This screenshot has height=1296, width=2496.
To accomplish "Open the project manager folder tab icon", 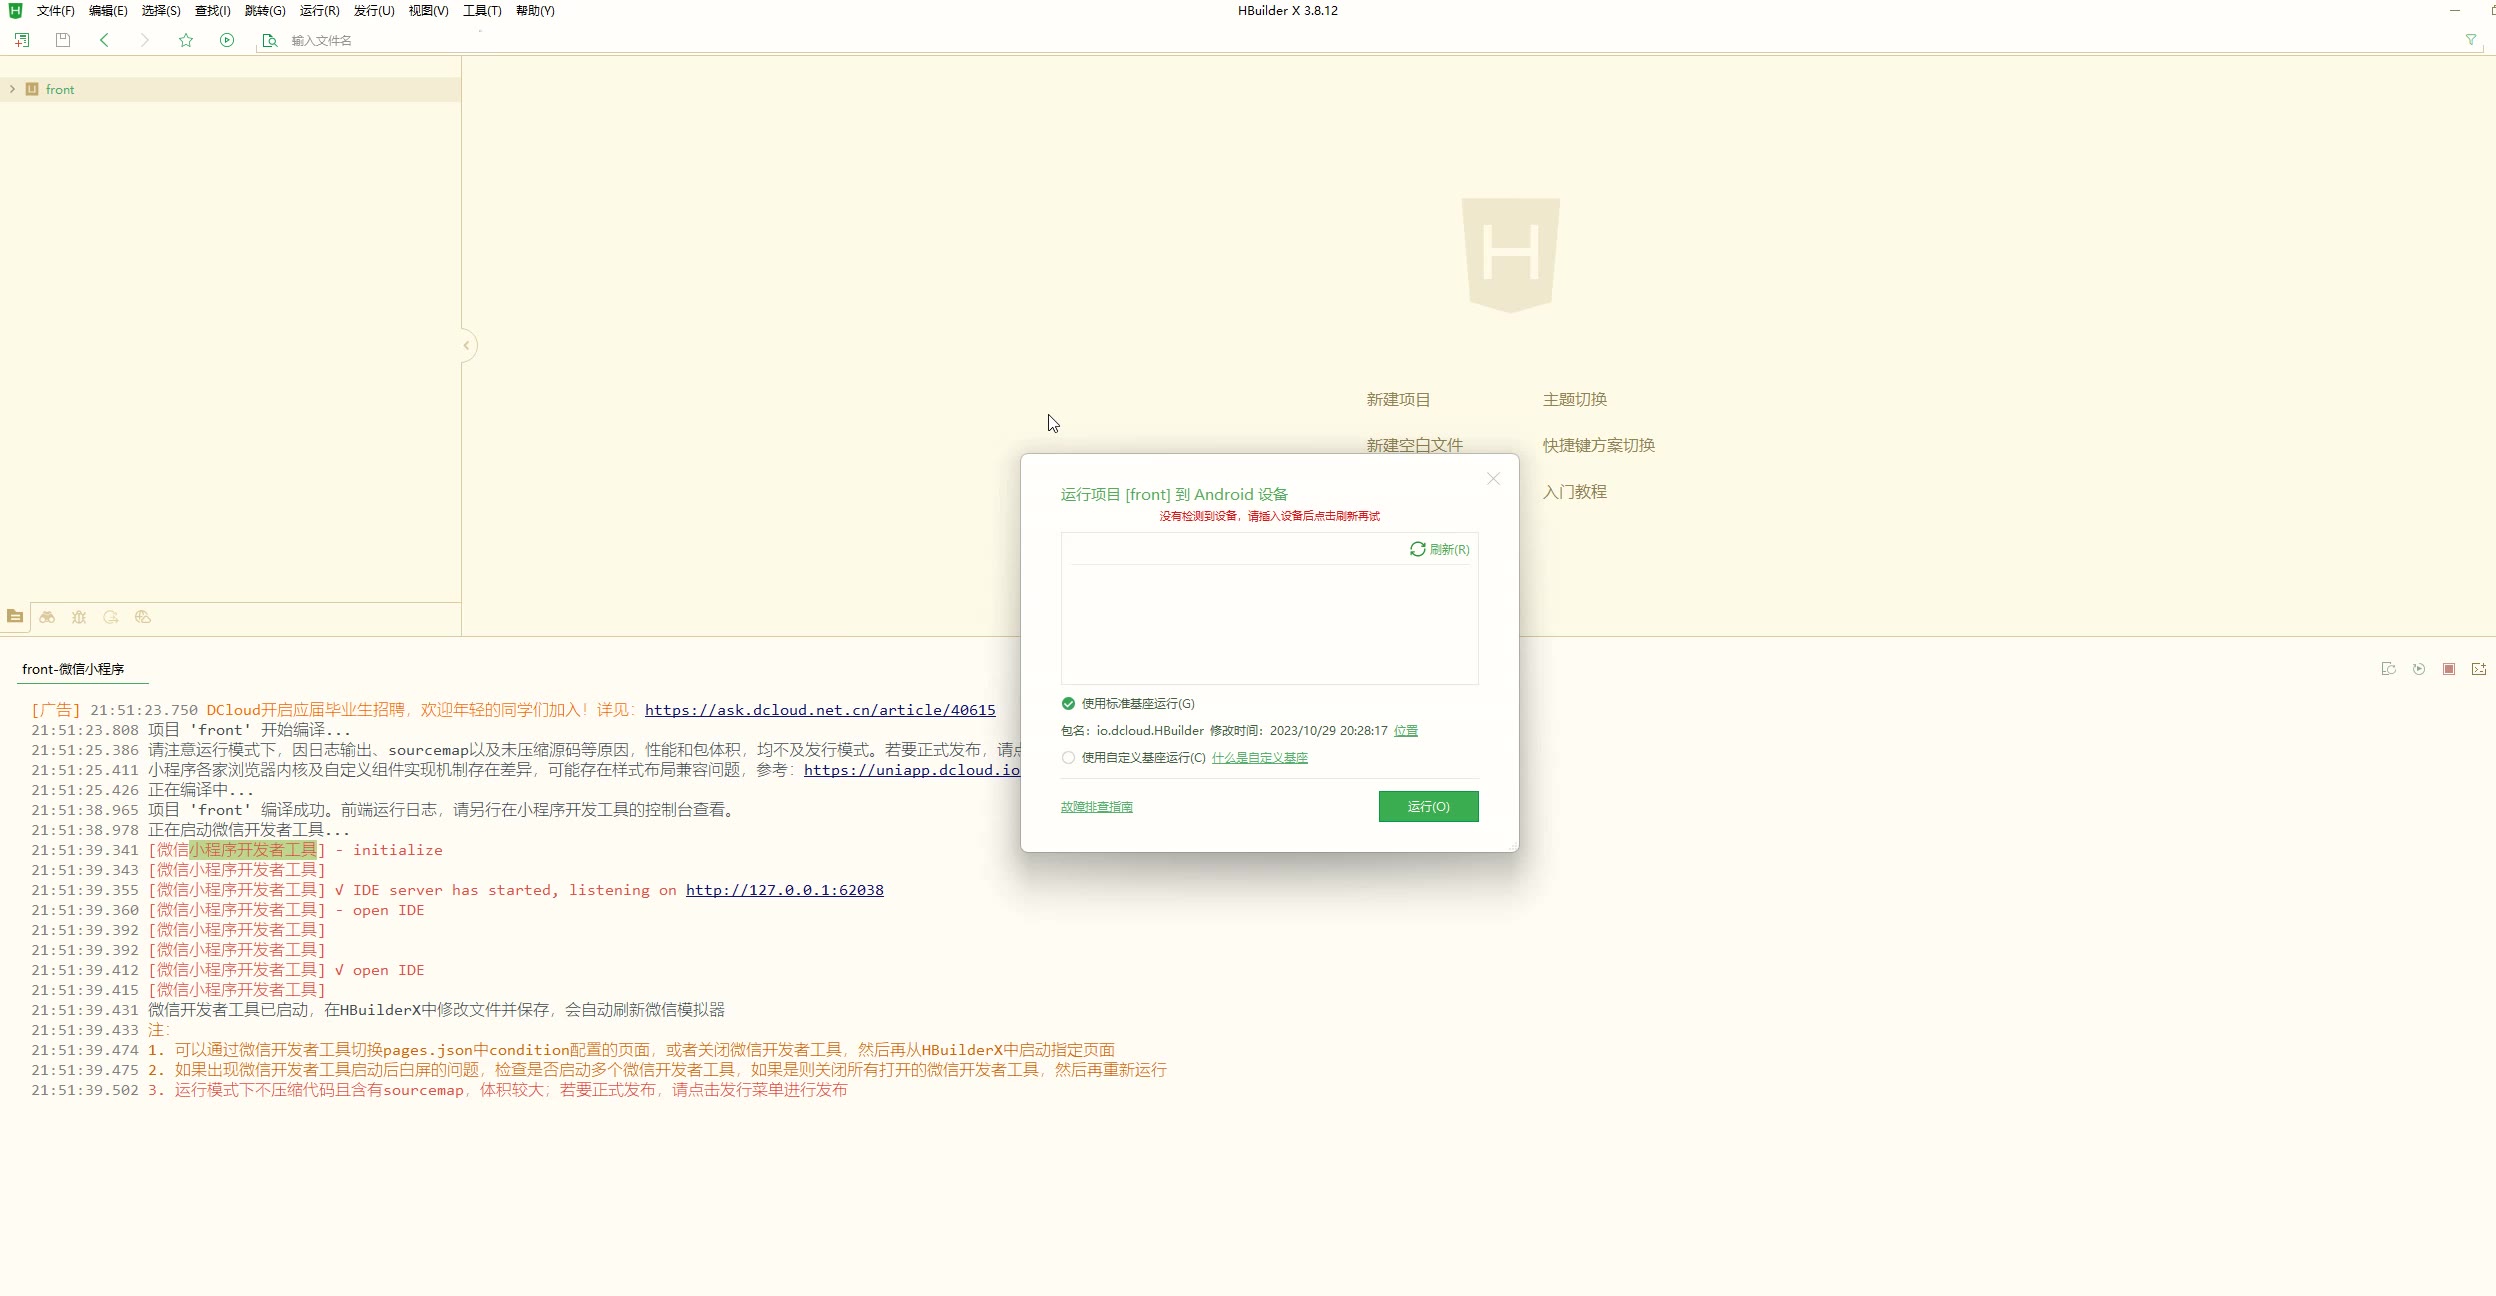I will pyautogui.click(x=15, y=617).
